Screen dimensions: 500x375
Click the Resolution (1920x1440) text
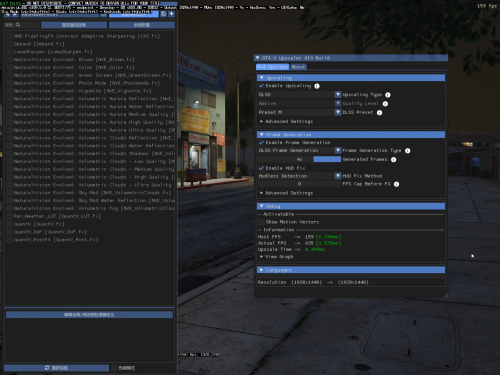pos(313,282)
